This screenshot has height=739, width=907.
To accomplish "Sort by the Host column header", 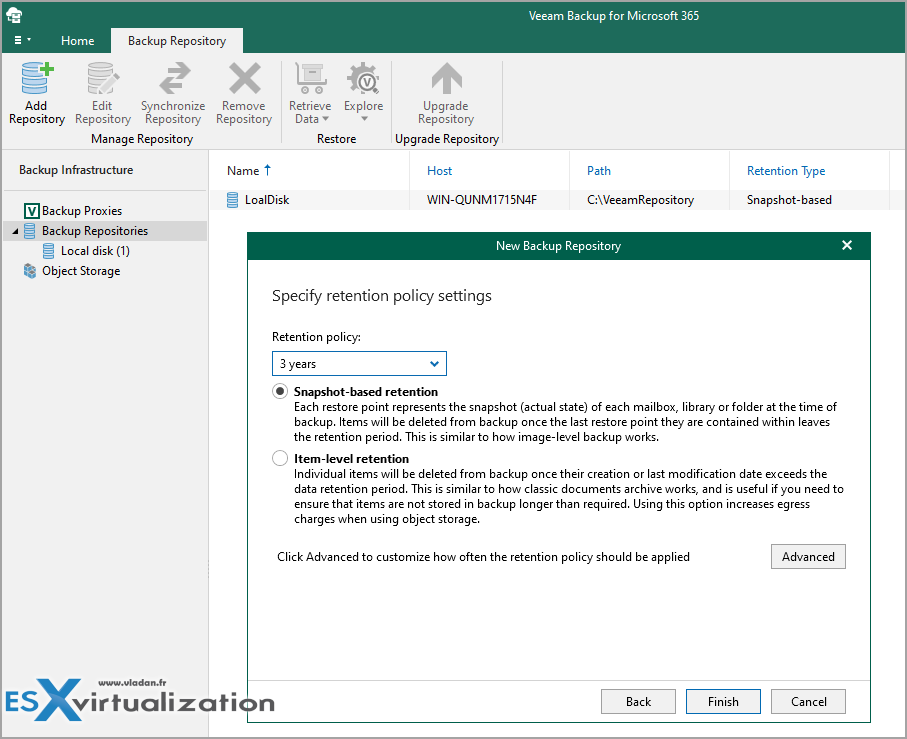I will point(440,171).
